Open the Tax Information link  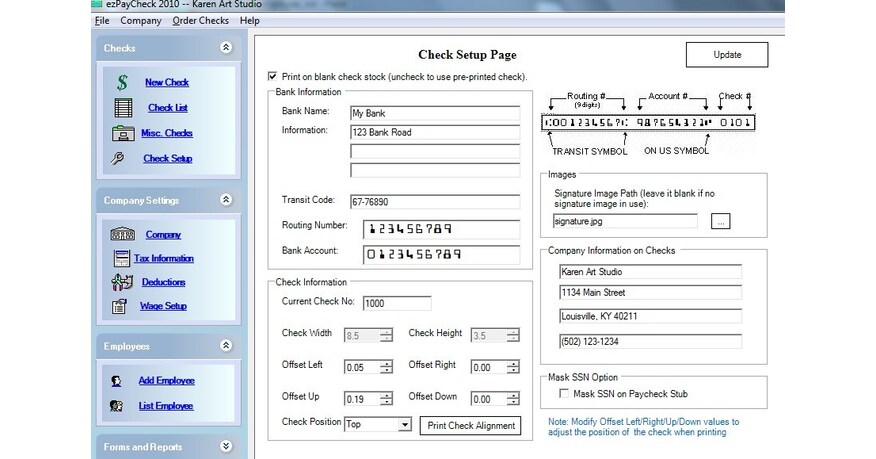[164, 259]
